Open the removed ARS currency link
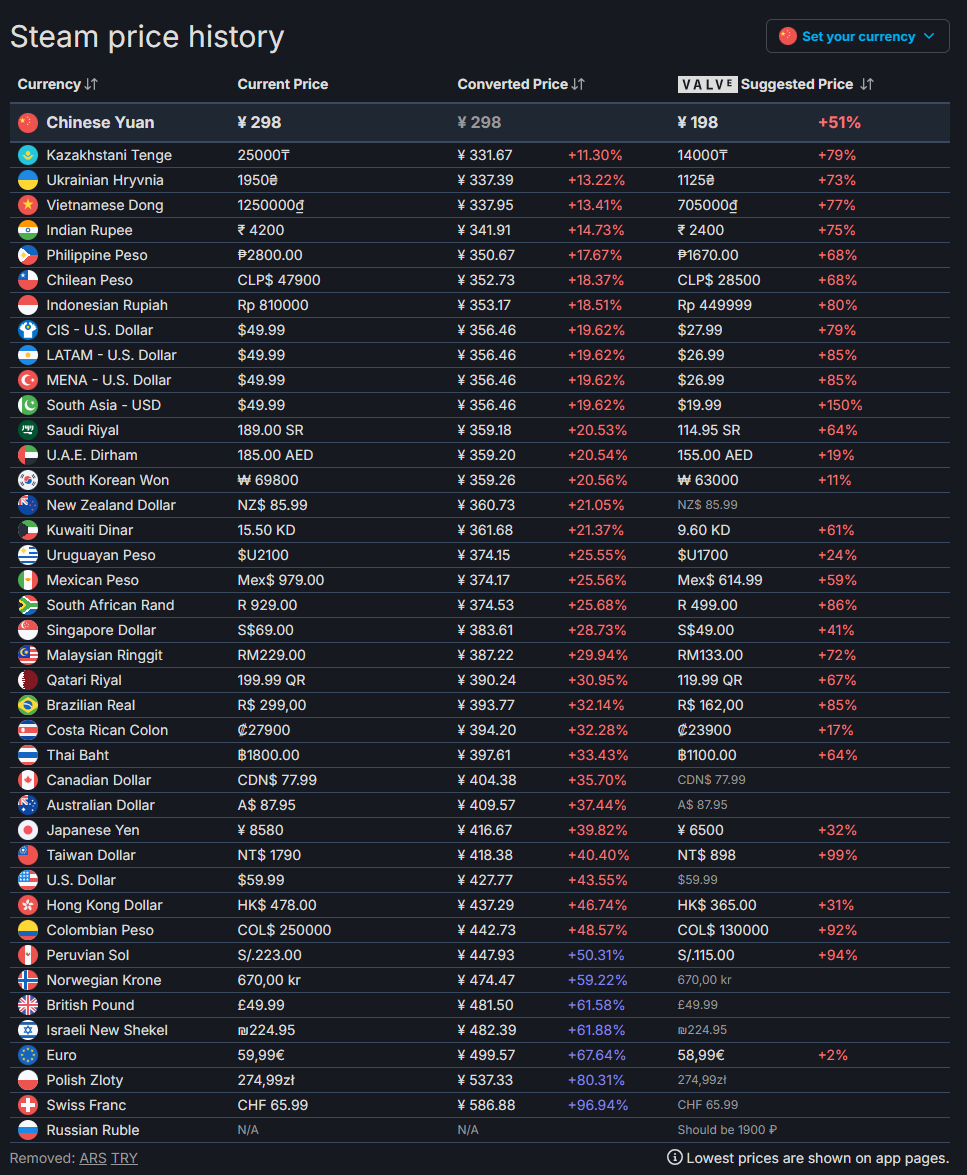The height and width of the screenshot is (1175, 967). [93, 1158]
